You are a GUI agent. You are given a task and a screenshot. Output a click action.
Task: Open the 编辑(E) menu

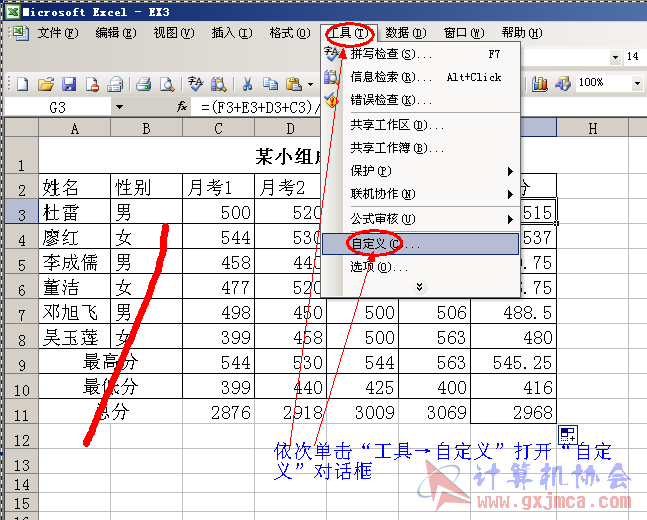tap(116, 33)
